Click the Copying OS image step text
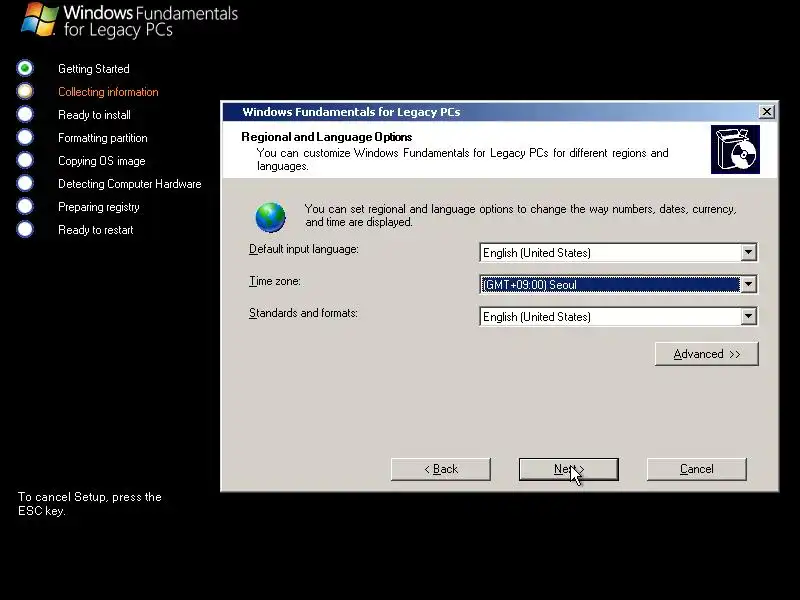 click(102, 161)
